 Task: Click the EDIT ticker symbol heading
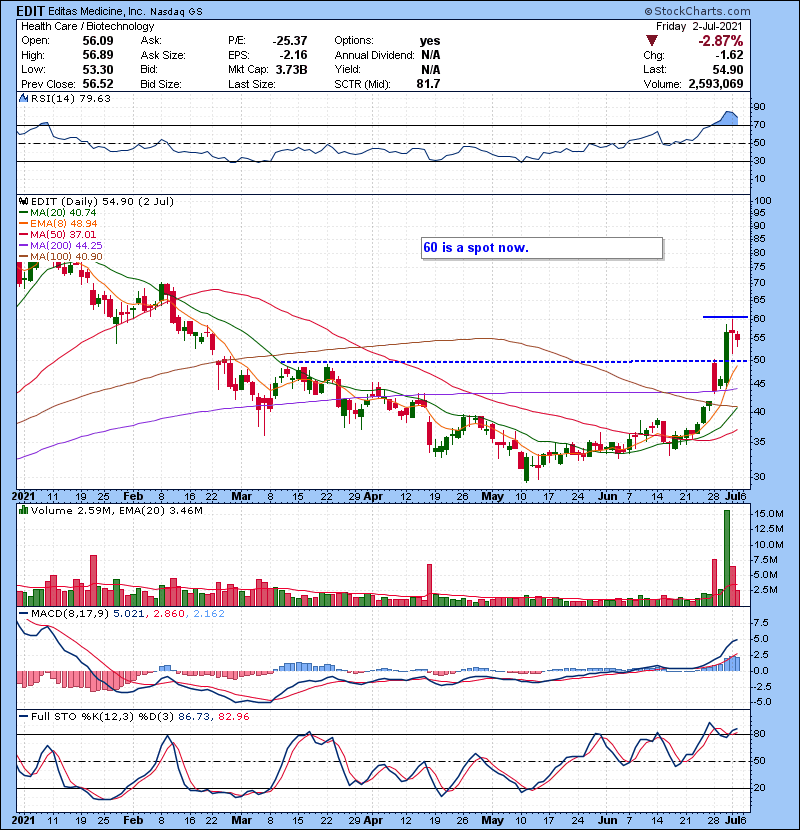tap(31, 11)
